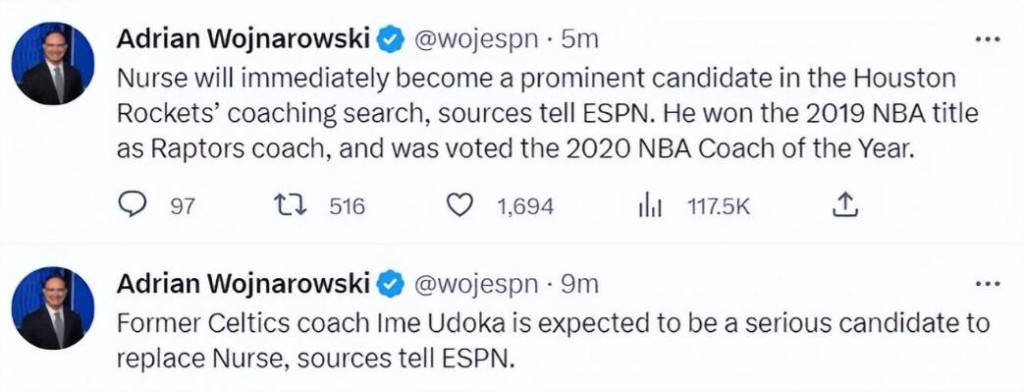Open Adrian Wojnarowski's name on the Udoka tweet
Viewport: 1024px width, 392px height.
point(243,285)
